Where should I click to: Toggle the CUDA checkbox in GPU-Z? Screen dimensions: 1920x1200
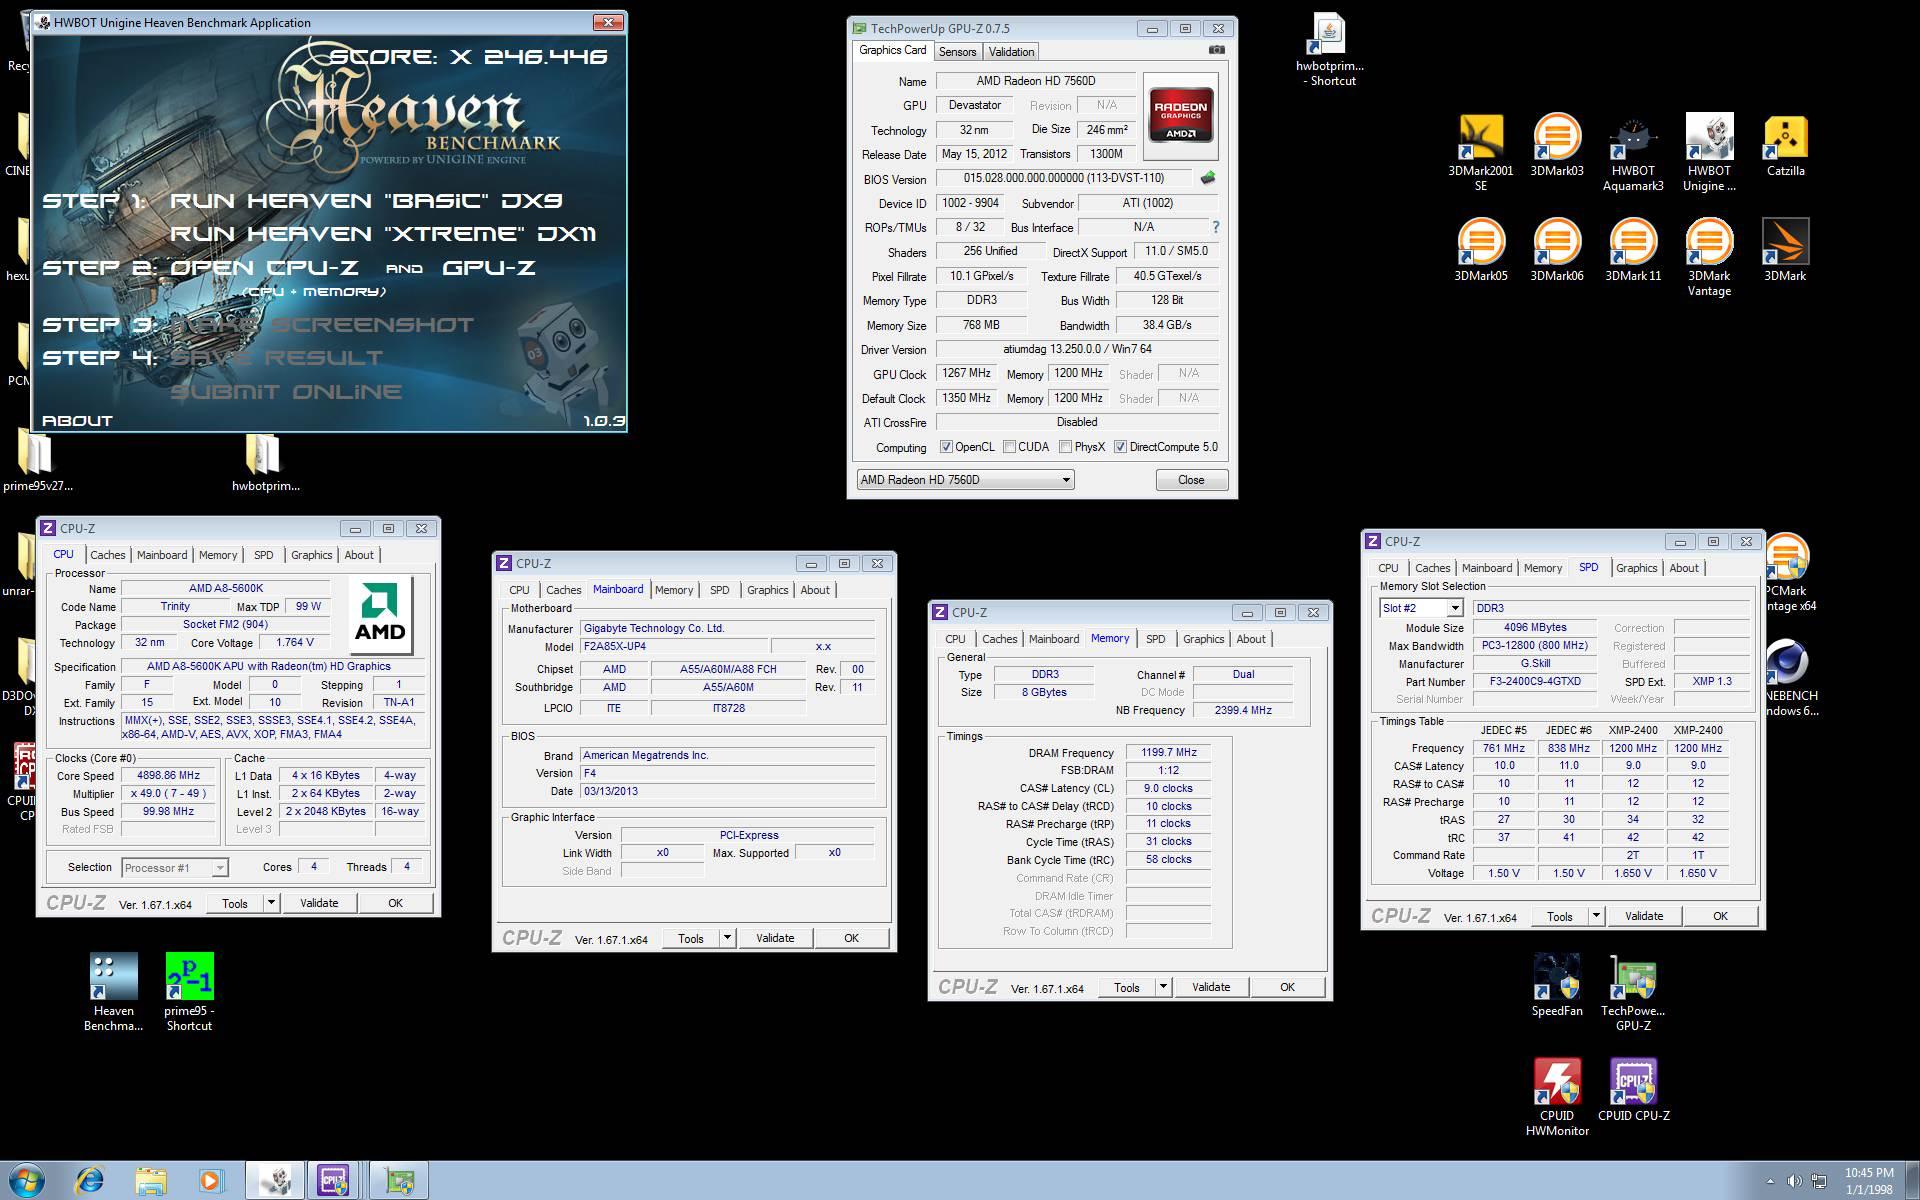pos(1009,447)
